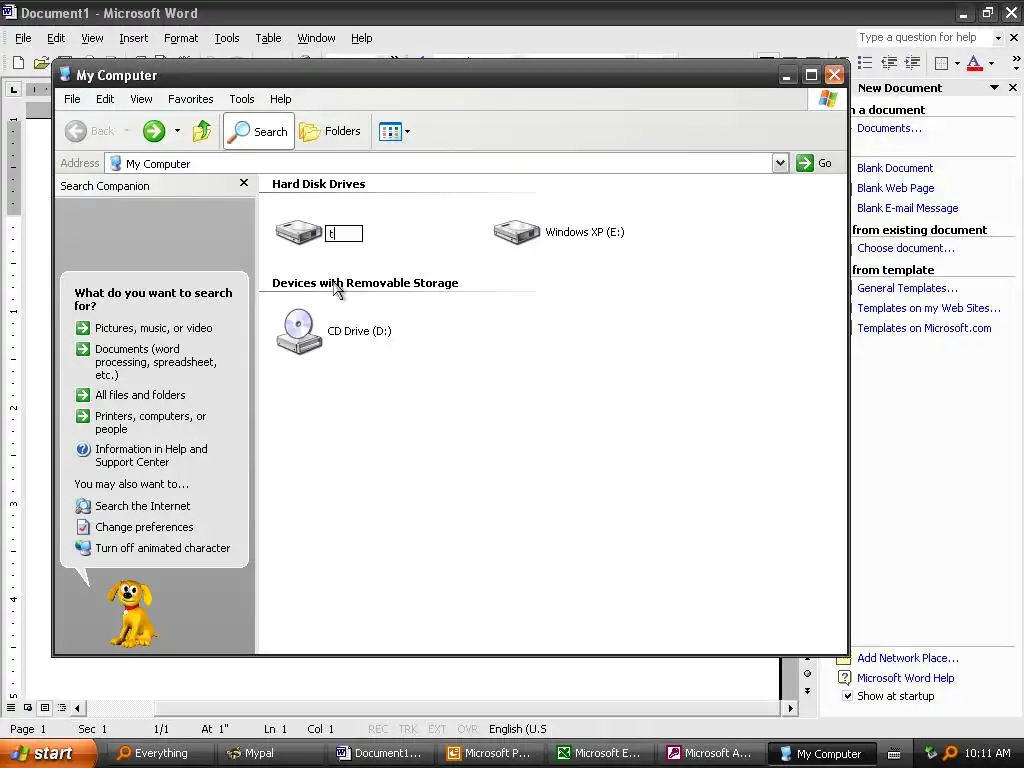Switch to Normal View icon in Word
This screenshot has width=1024, height=768.
pyautogui.click(x=10, y=708)
